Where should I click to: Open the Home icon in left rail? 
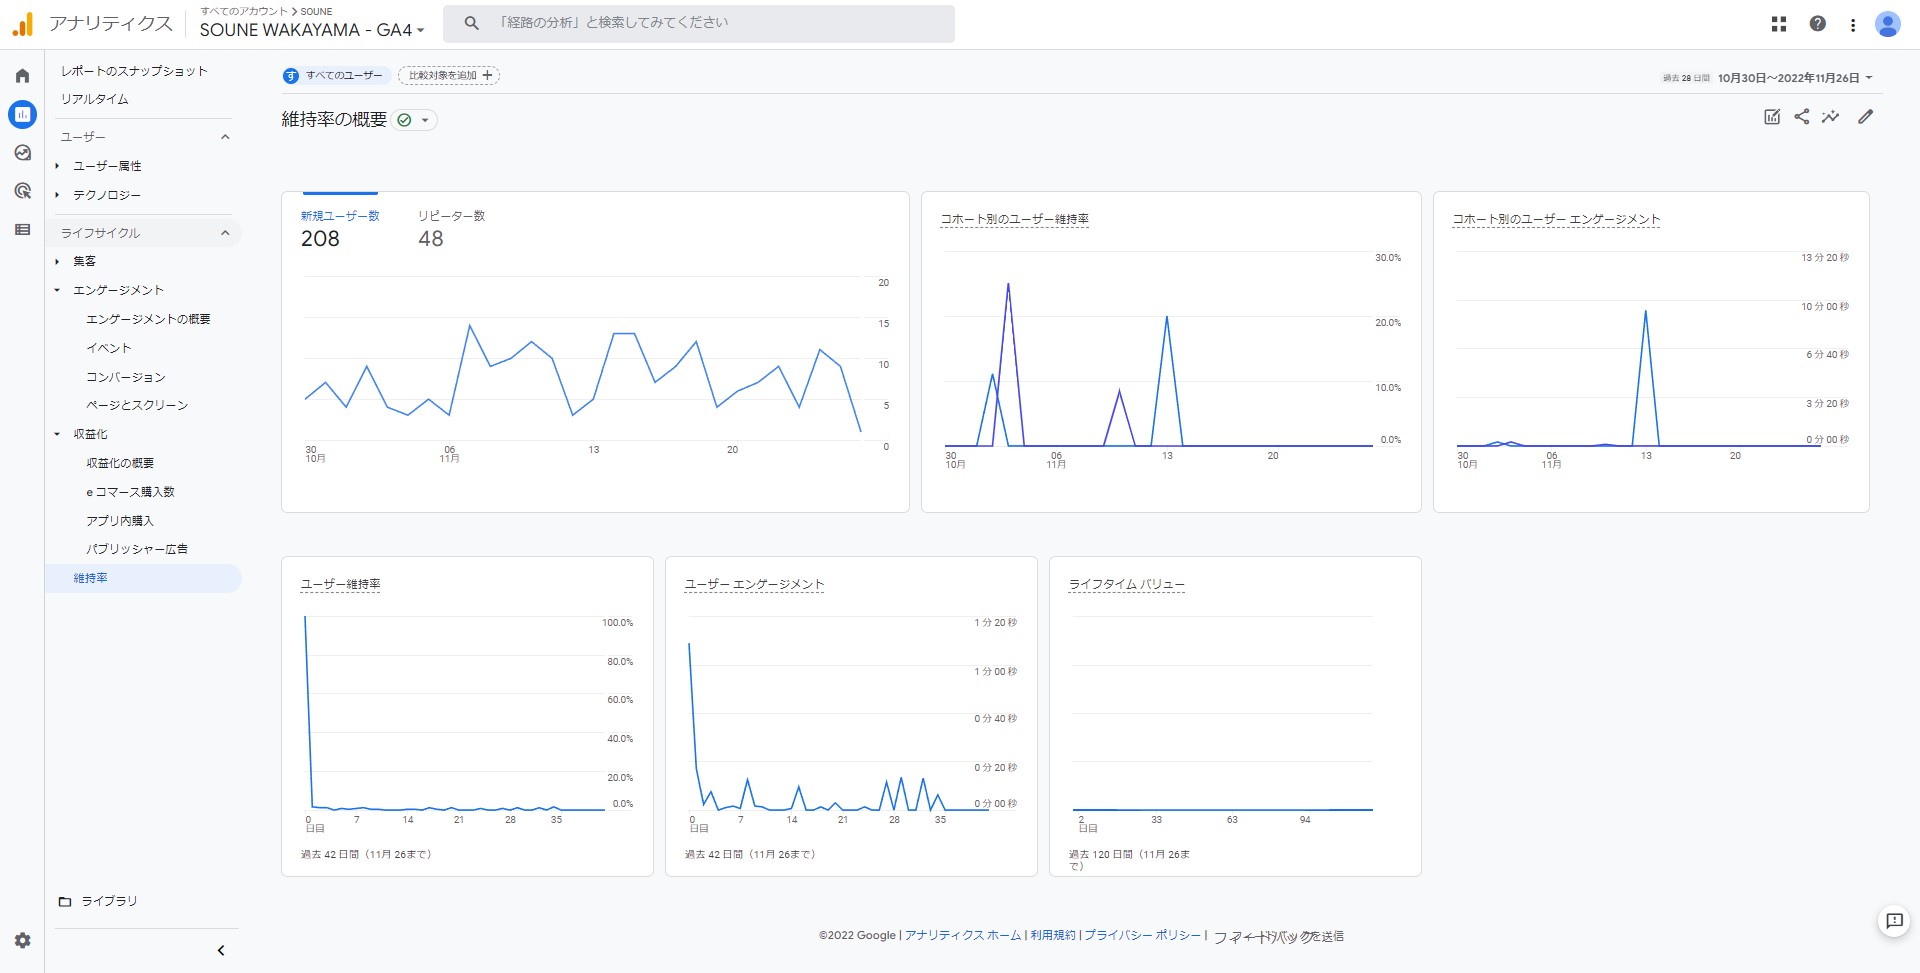pos(22,76)
